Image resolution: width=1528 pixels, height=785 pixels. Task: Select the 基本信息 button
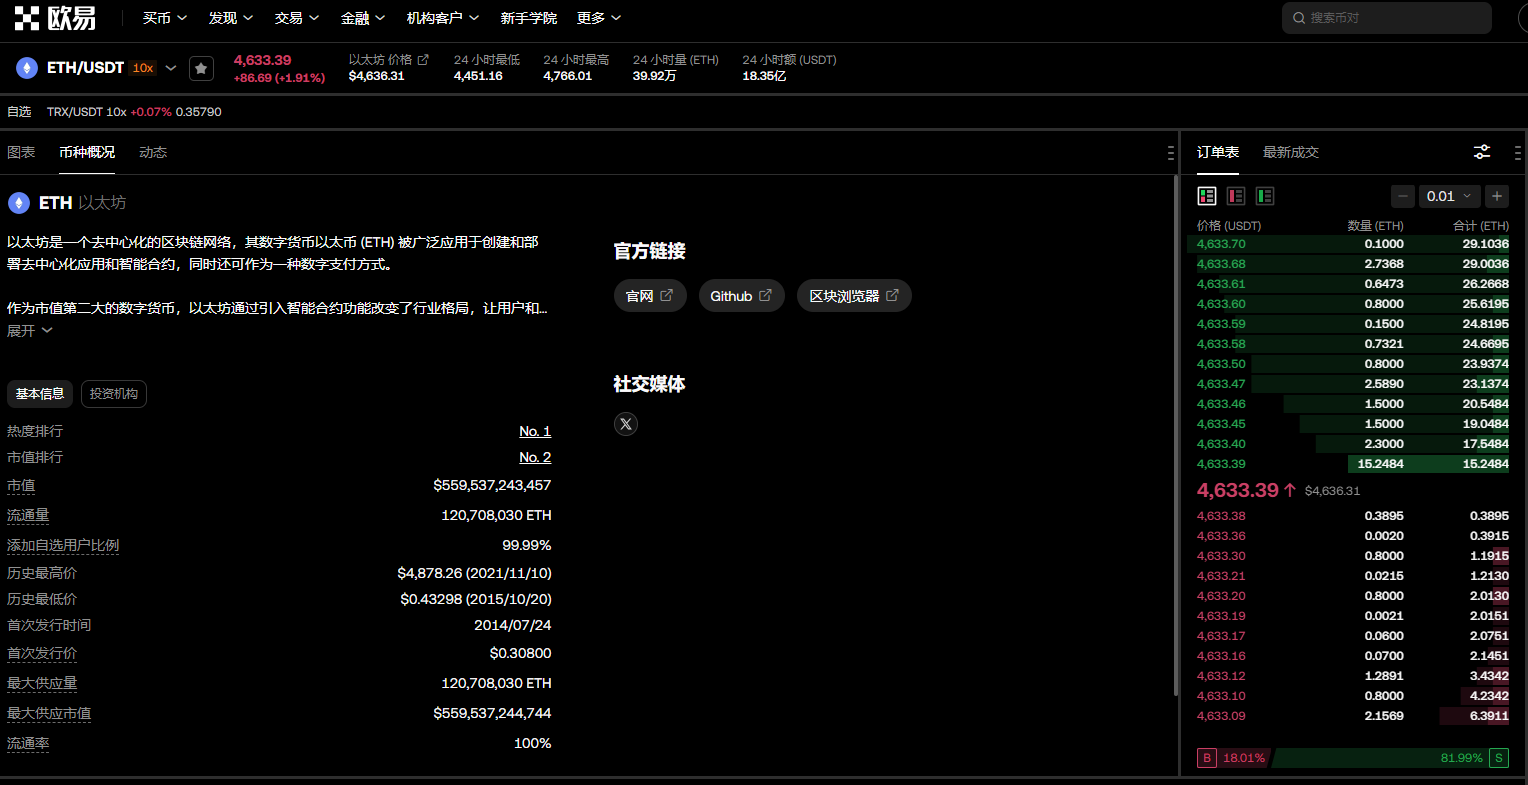[x=40, y=394]
